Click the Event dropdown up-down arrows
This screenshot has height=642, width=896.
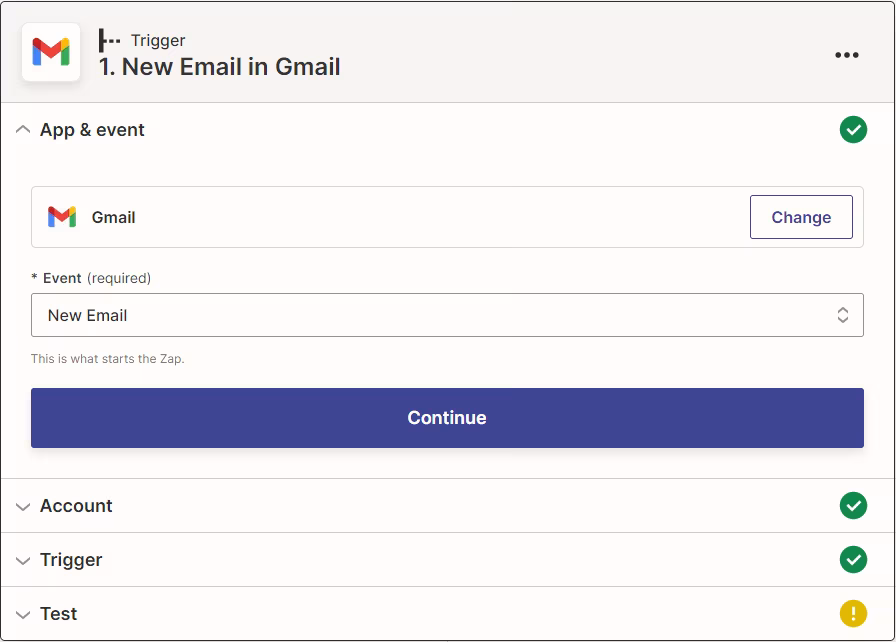(x=842, y=315)
